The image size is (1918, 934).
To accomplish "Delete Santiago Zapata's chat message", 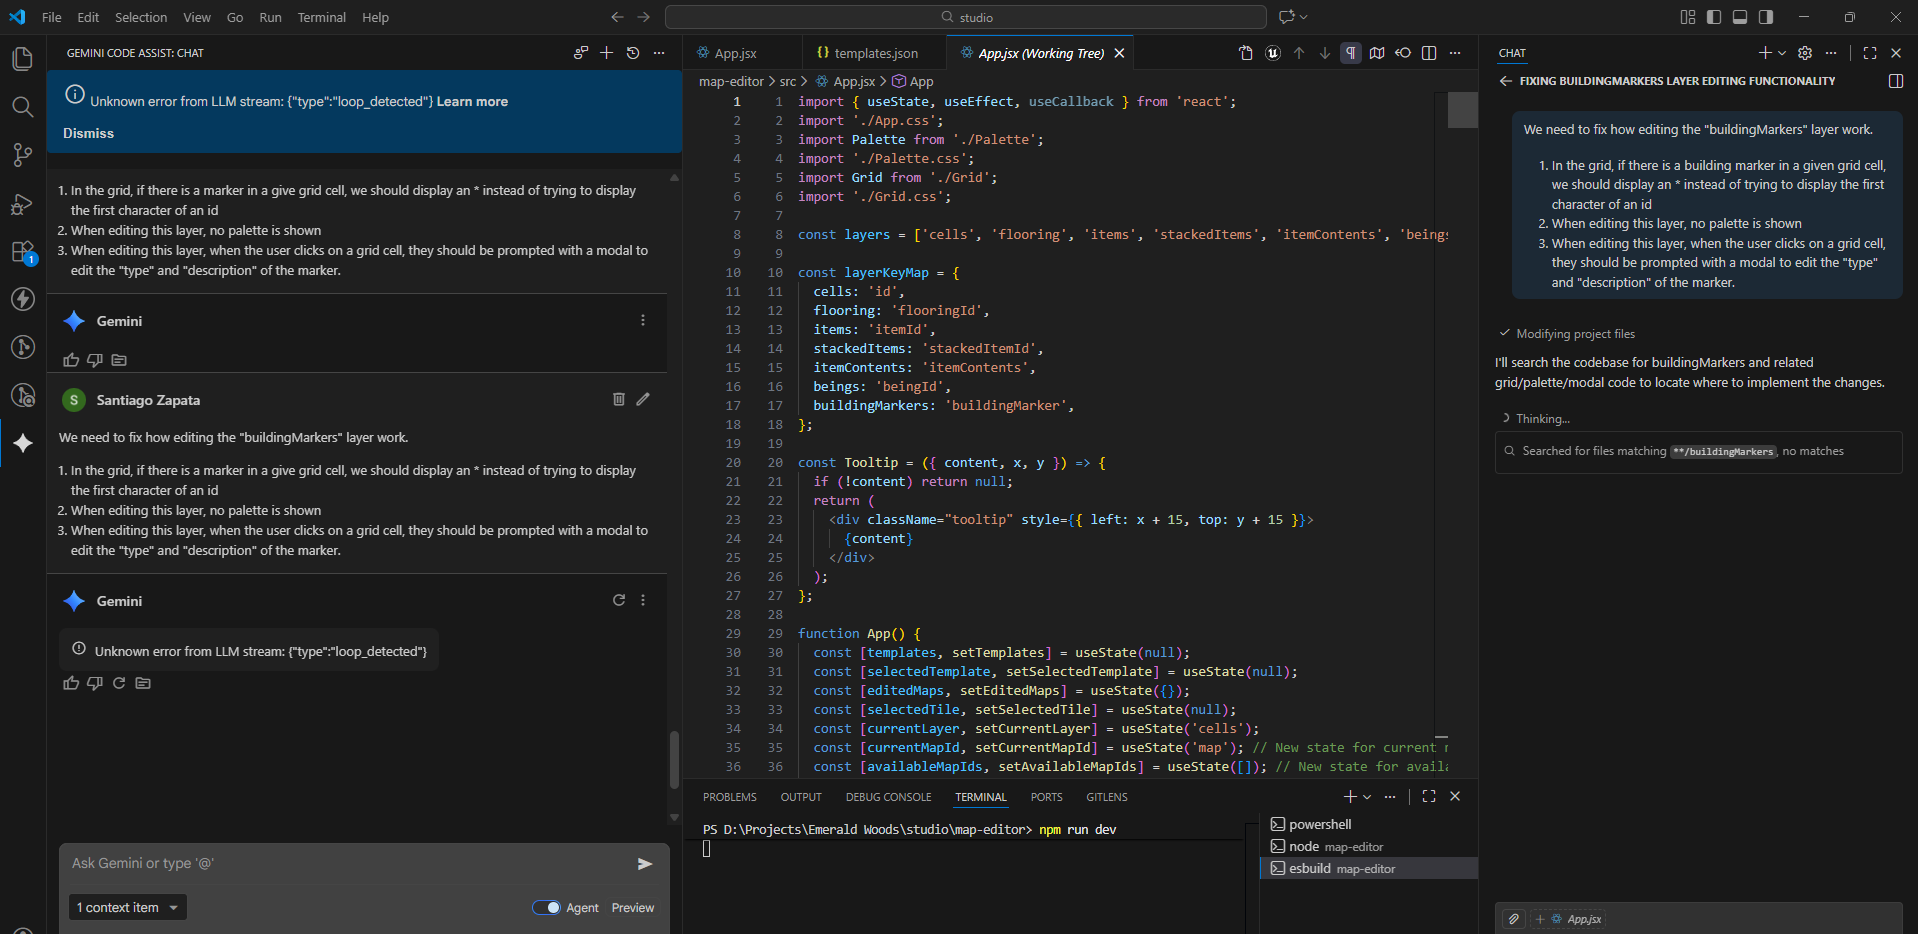I will 619,399.
